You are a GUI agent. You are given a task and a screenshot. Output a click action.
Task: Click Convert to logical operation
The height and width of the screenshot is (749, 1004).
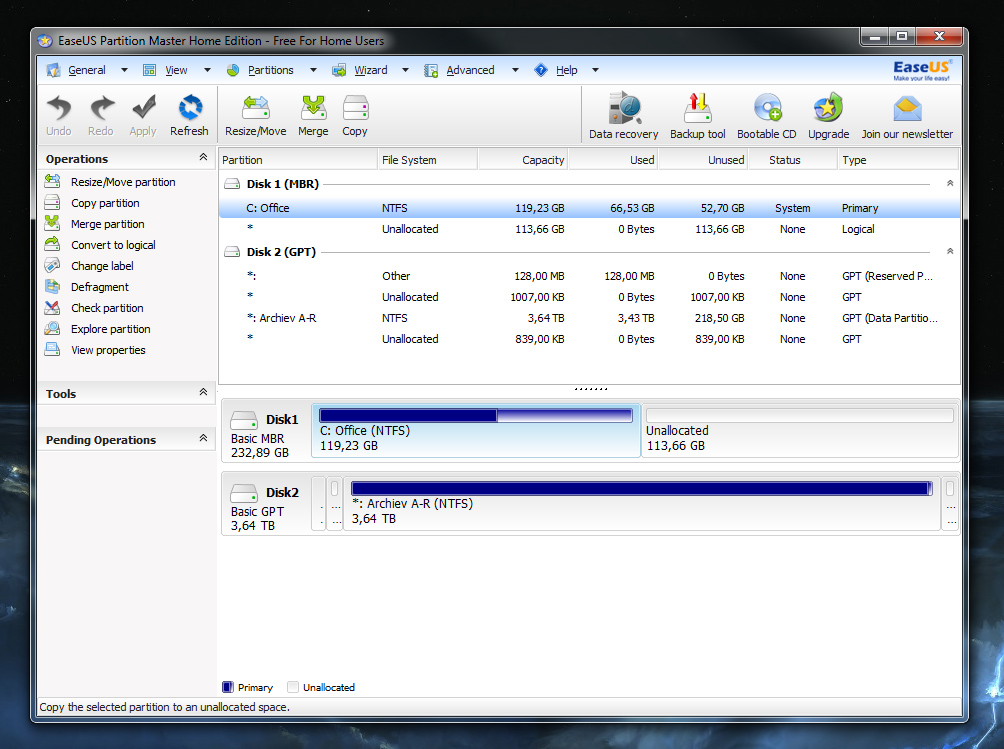113,245
